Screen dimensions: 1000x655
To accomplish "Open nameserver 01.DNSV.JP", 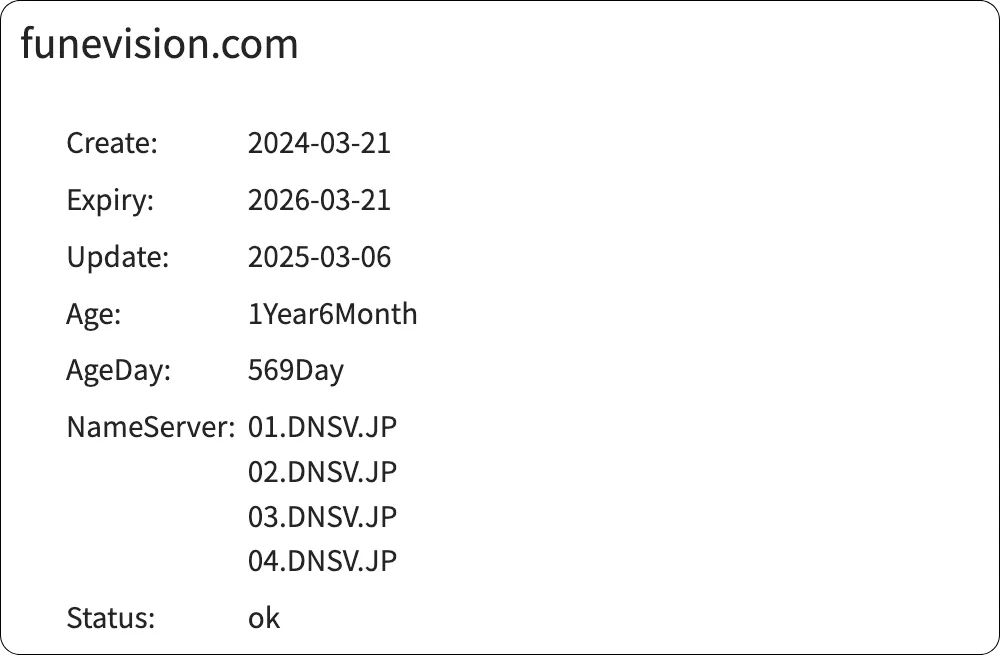I will click(x=322, y=428).
